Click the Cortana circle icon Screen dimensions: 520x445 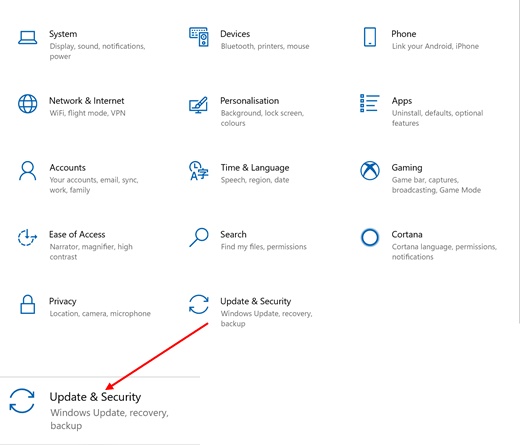[x=370, y=238]
